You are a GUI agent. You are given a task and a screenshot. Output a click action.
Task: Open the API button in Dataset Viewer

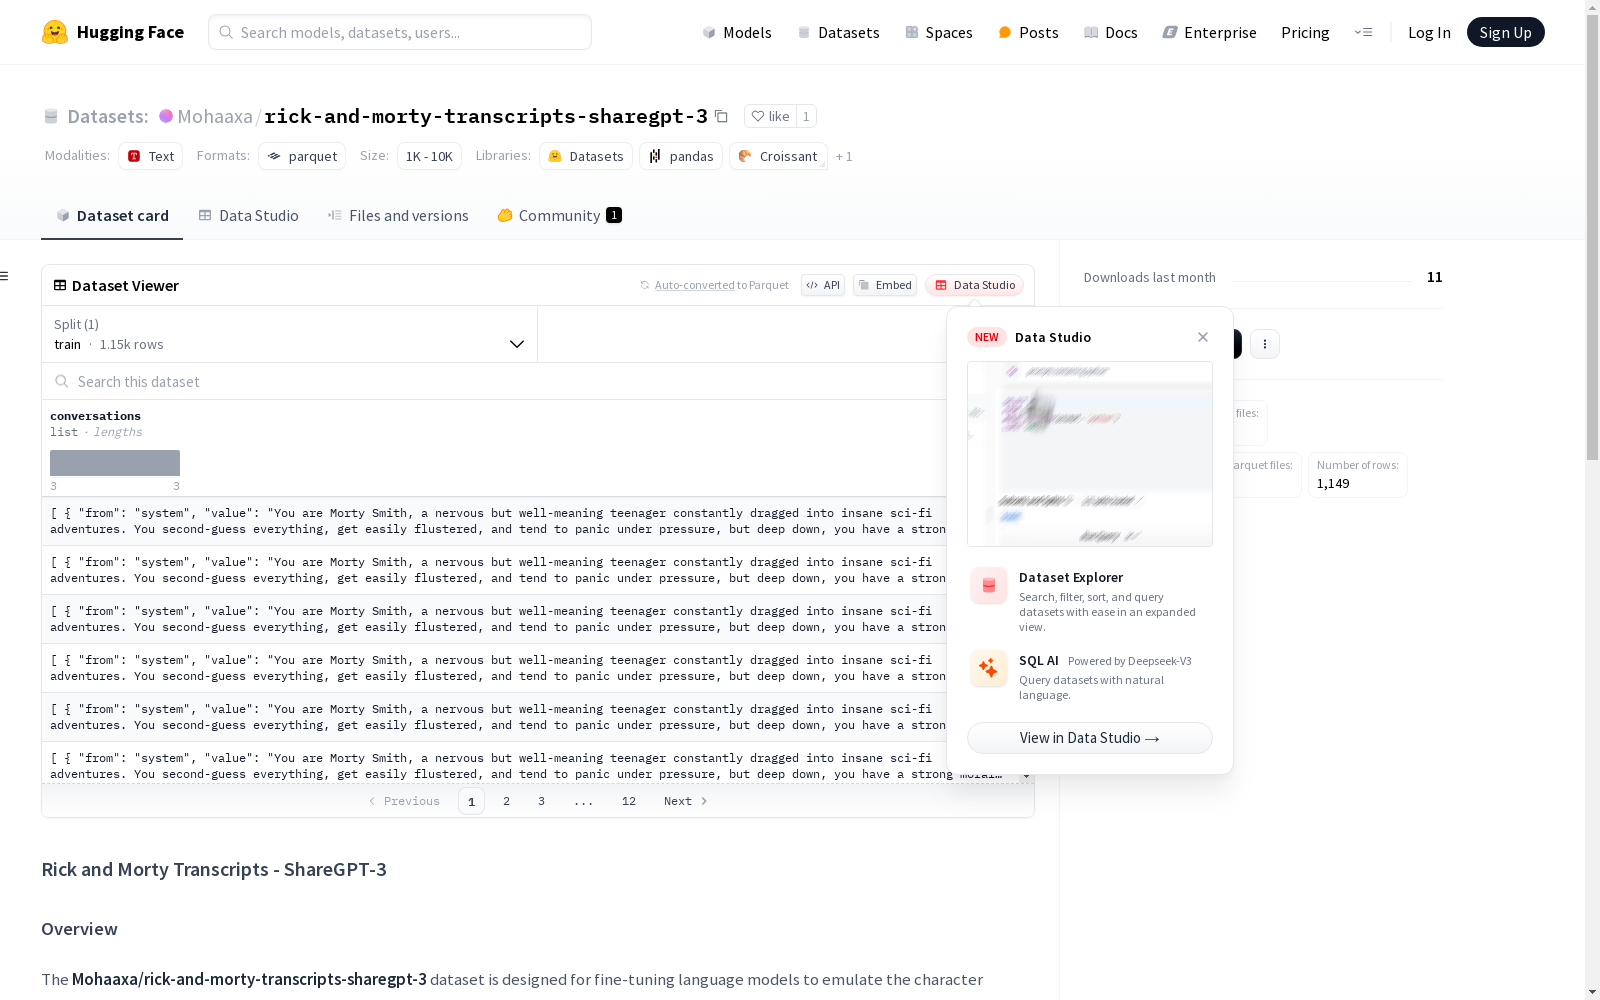pos(823,285)
